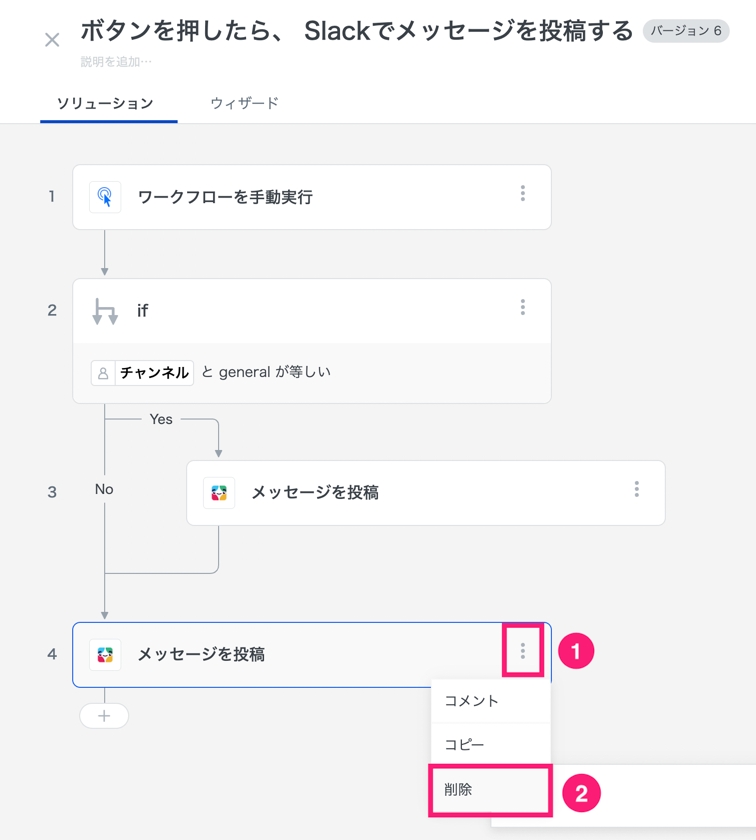Click the if branch icon
This screenshot has height=840, width=756.
click(105, 311)
